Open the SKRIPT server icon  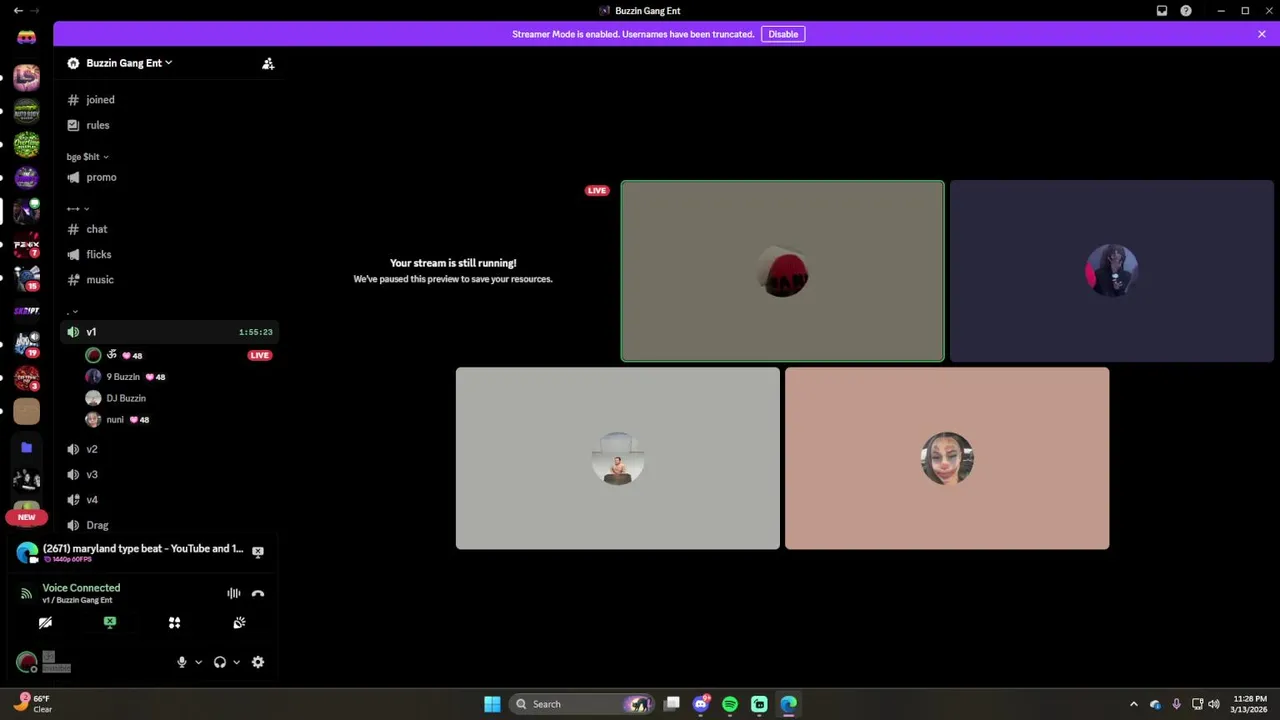click(x=27, y=311)
